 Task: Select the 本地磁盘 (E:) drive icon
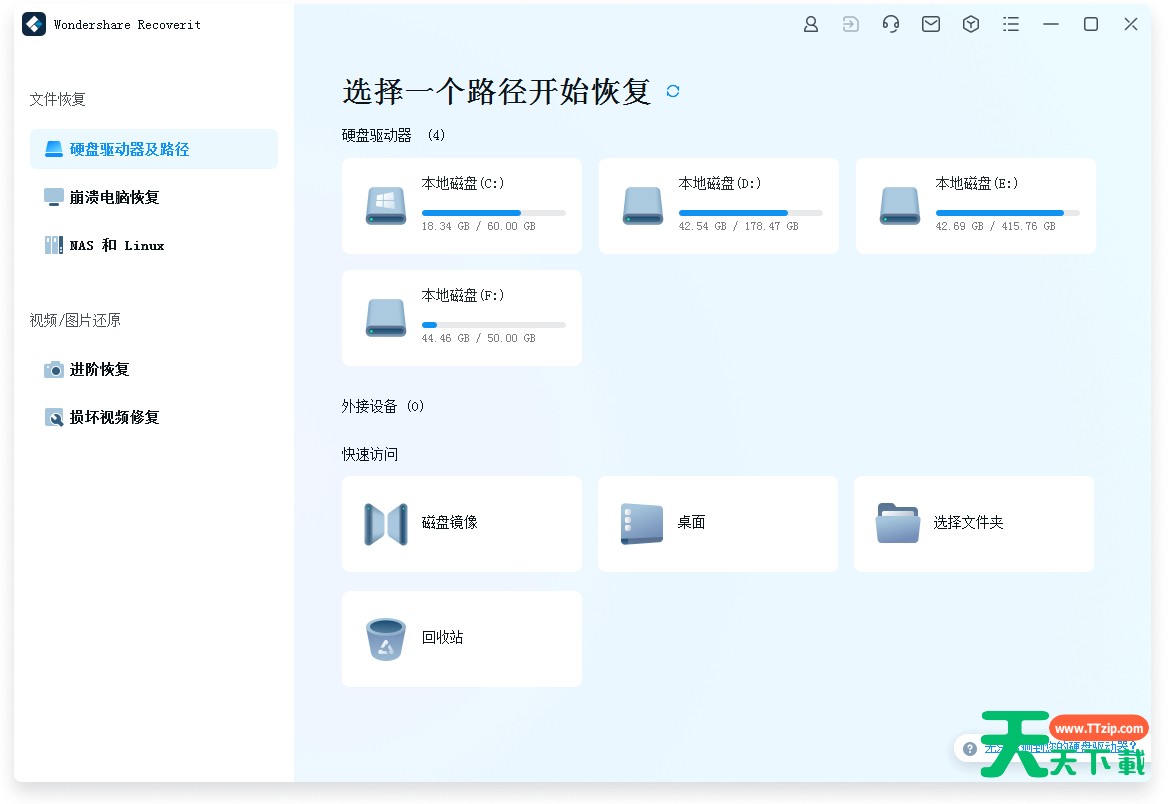pos(900,206)
